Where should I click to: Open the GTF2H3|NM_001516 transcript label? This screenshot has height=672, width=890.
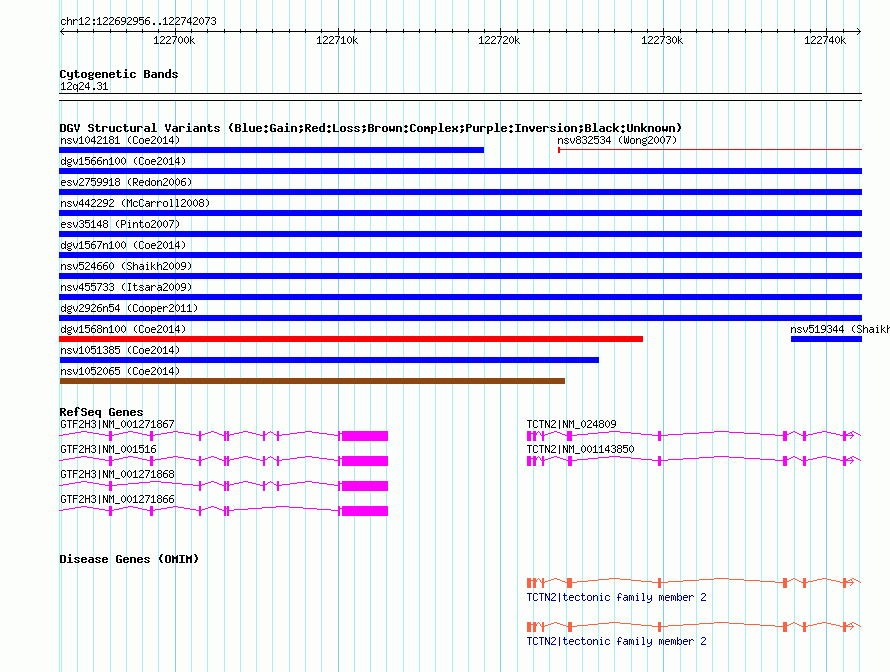108,449
